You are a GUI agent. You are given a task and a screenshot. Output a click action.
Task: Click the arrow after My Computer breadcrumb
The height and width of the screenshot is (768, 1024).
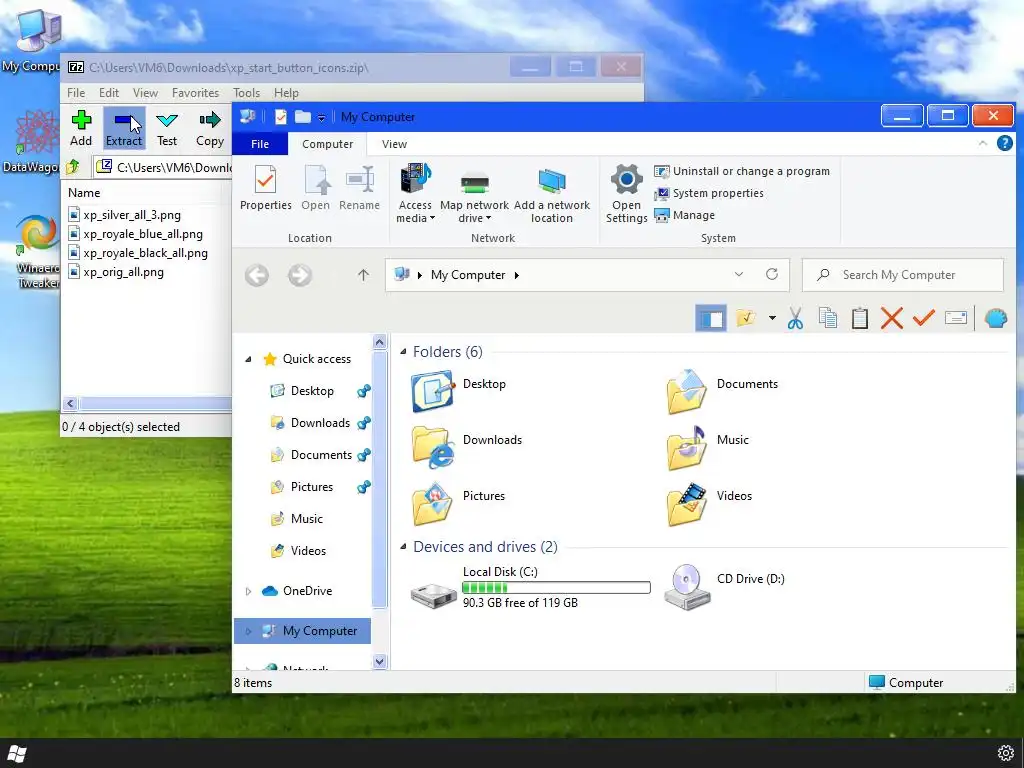517,275
